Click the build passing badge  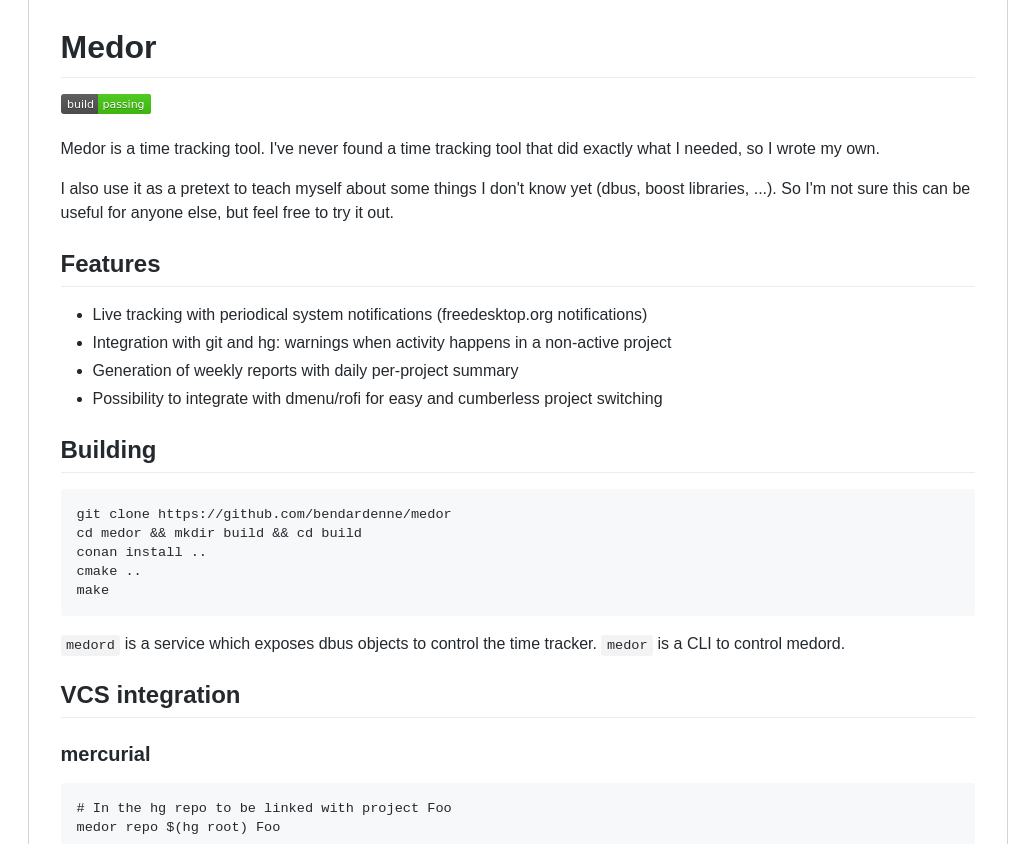tap(106, 104)
